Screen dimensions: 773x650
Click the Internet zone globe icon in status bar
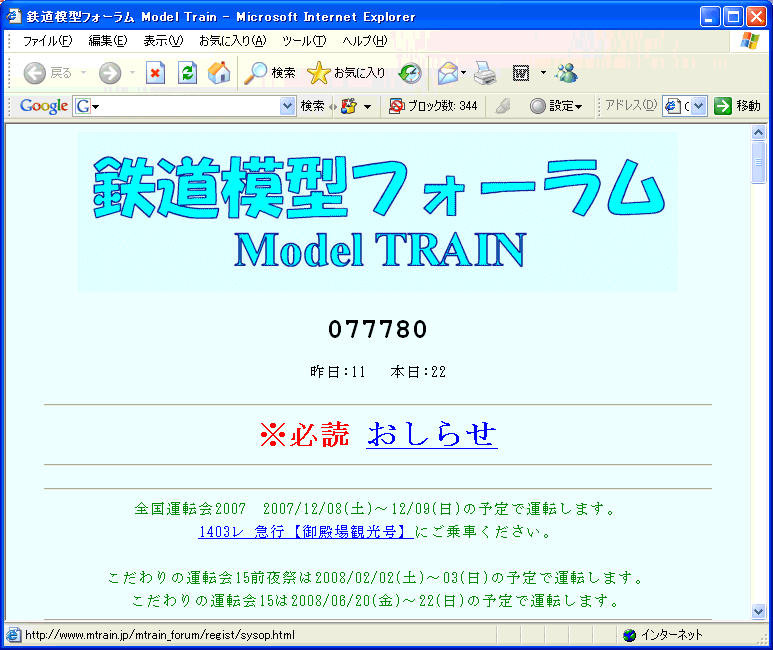point(629,635)
